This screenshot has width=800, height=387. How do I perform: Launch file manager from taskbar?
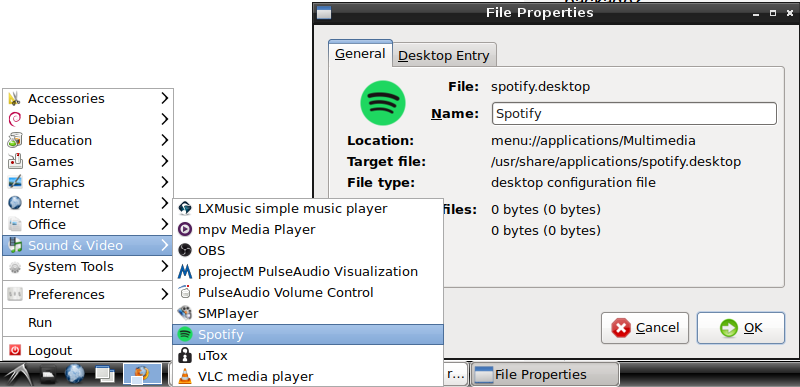49,375
